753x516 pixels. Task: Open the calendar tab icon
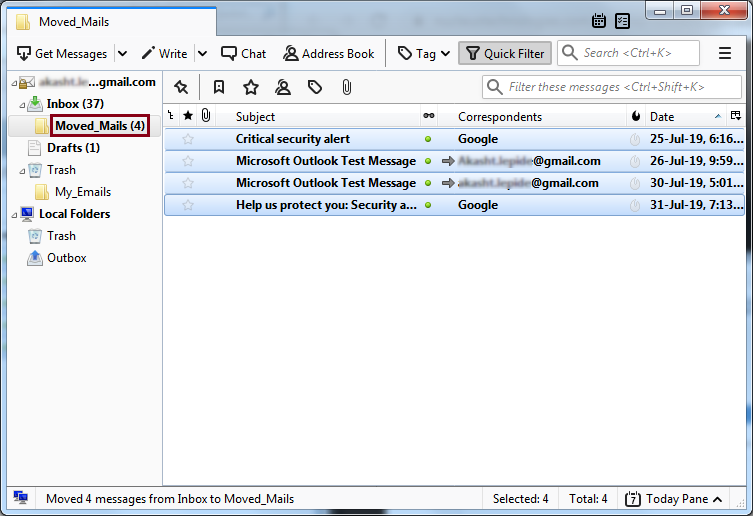point(598,21)
